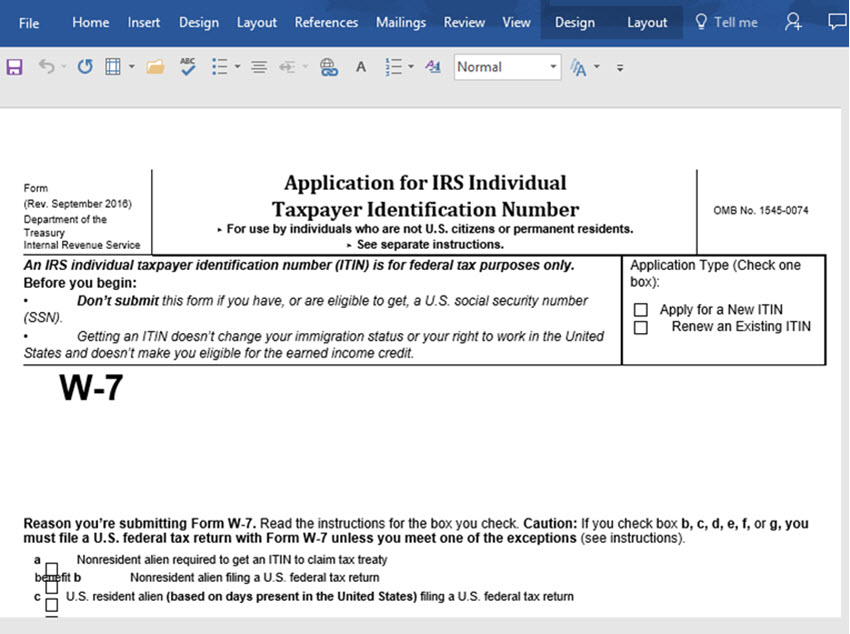Click the Save icon
Screen dimensions: 850x634
pyautogui.click(x=14, y=67)
